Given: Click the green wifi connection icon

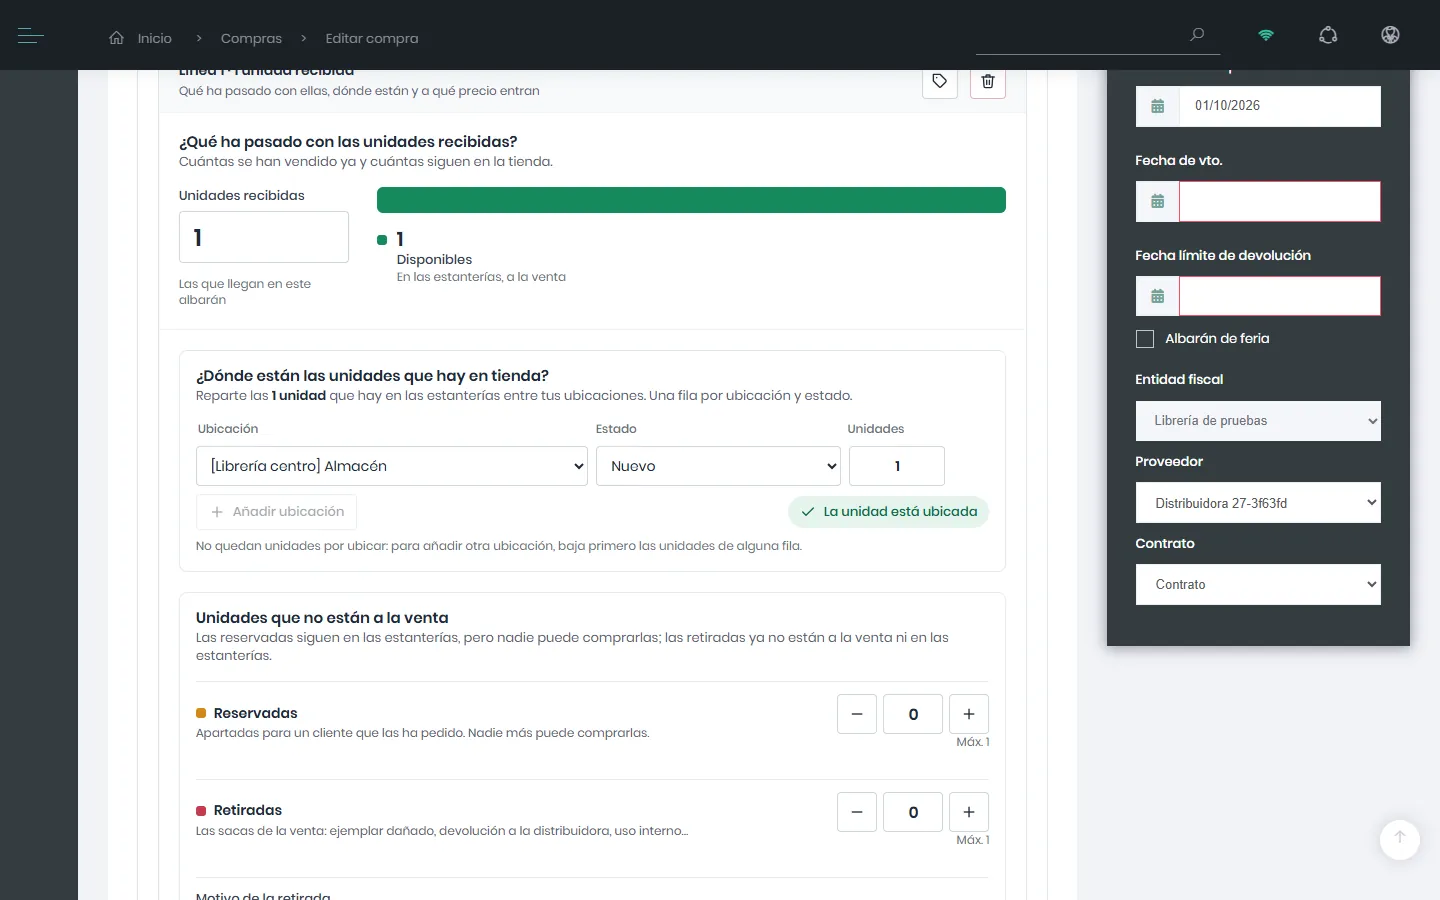Looking at the screenshot, I should point(1266,35).
